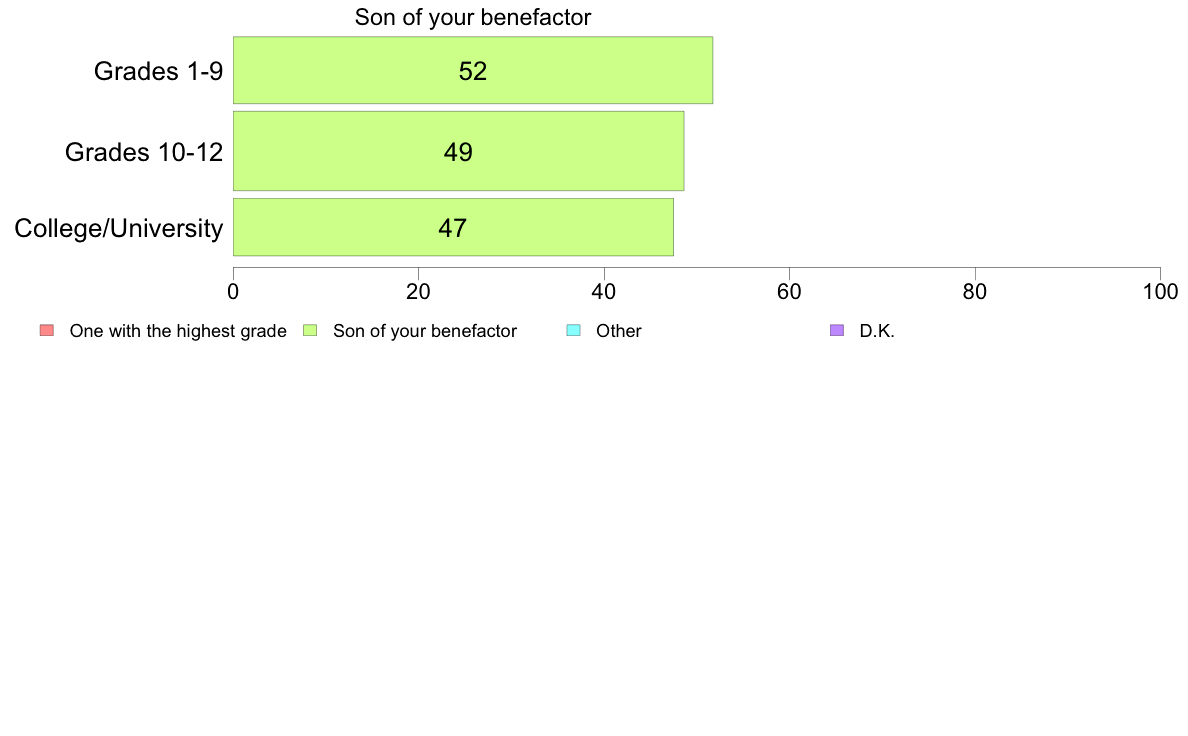Click the 60 tick on the x-axis
Viewport: 1188px width, 736px height.
point(789,292)
